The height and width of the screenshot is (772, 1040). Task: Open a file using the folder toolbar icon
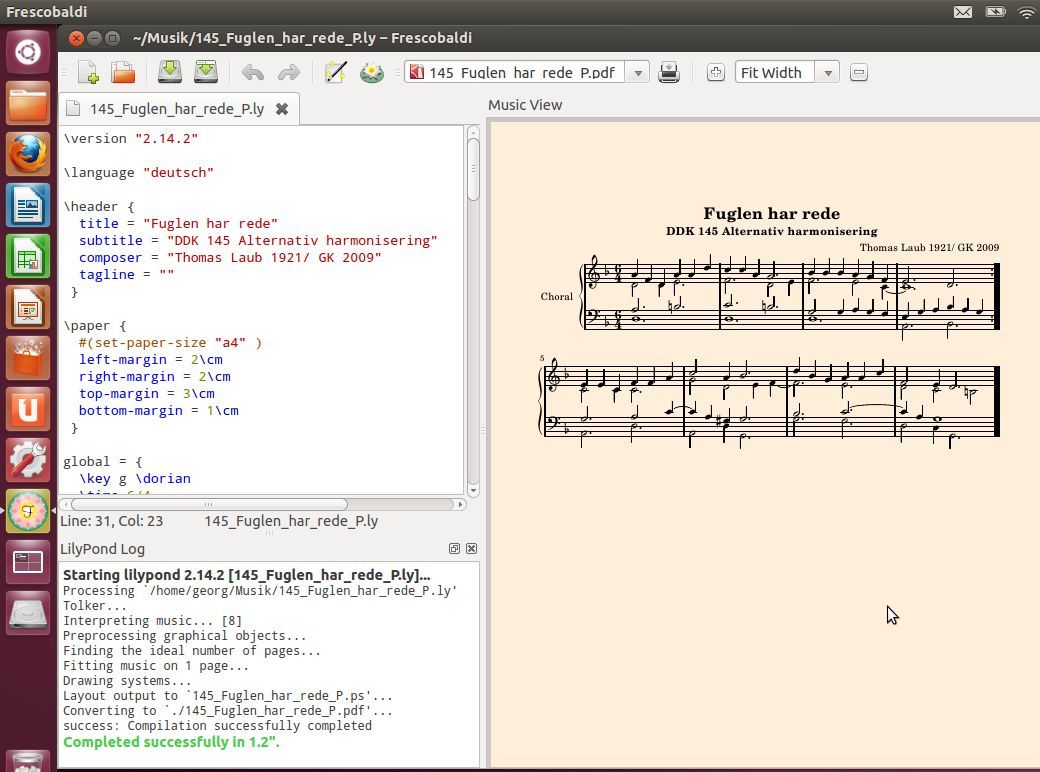tap(123, 72)
